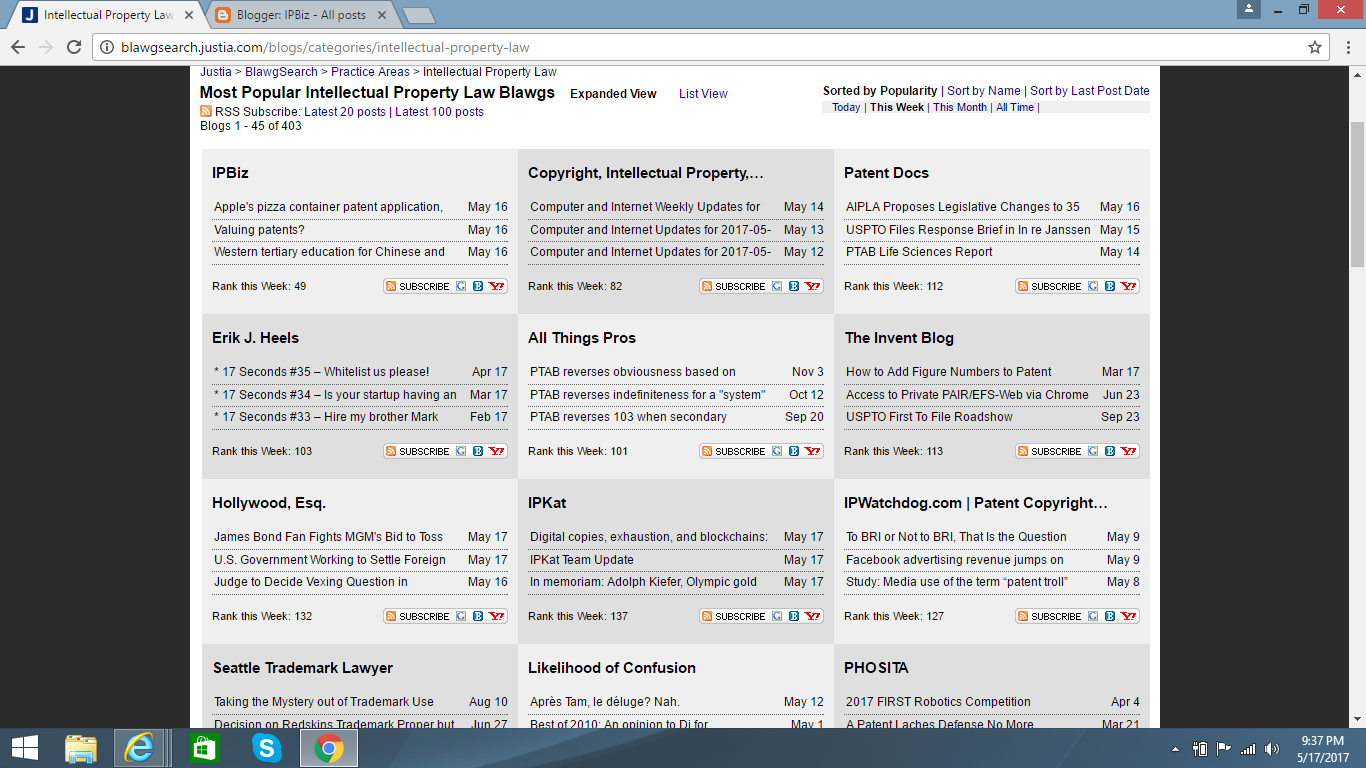Viewport: 1366px width, 768px height.
Task: Open The Invent Blog title
Action: click(899, 338)
